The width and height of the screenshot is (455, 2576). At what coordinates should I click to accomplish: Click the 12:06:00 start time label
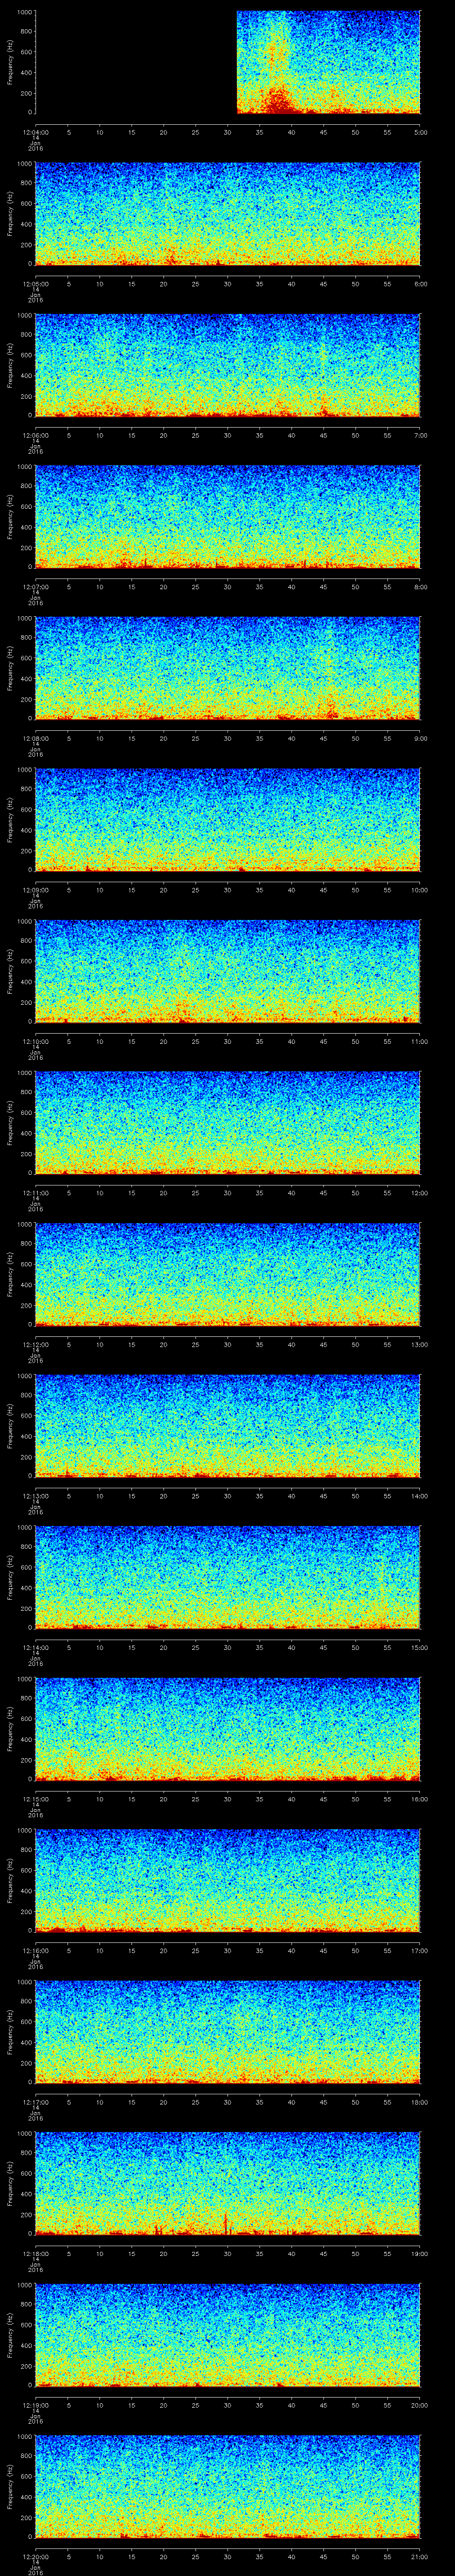[x=35, y=434]
